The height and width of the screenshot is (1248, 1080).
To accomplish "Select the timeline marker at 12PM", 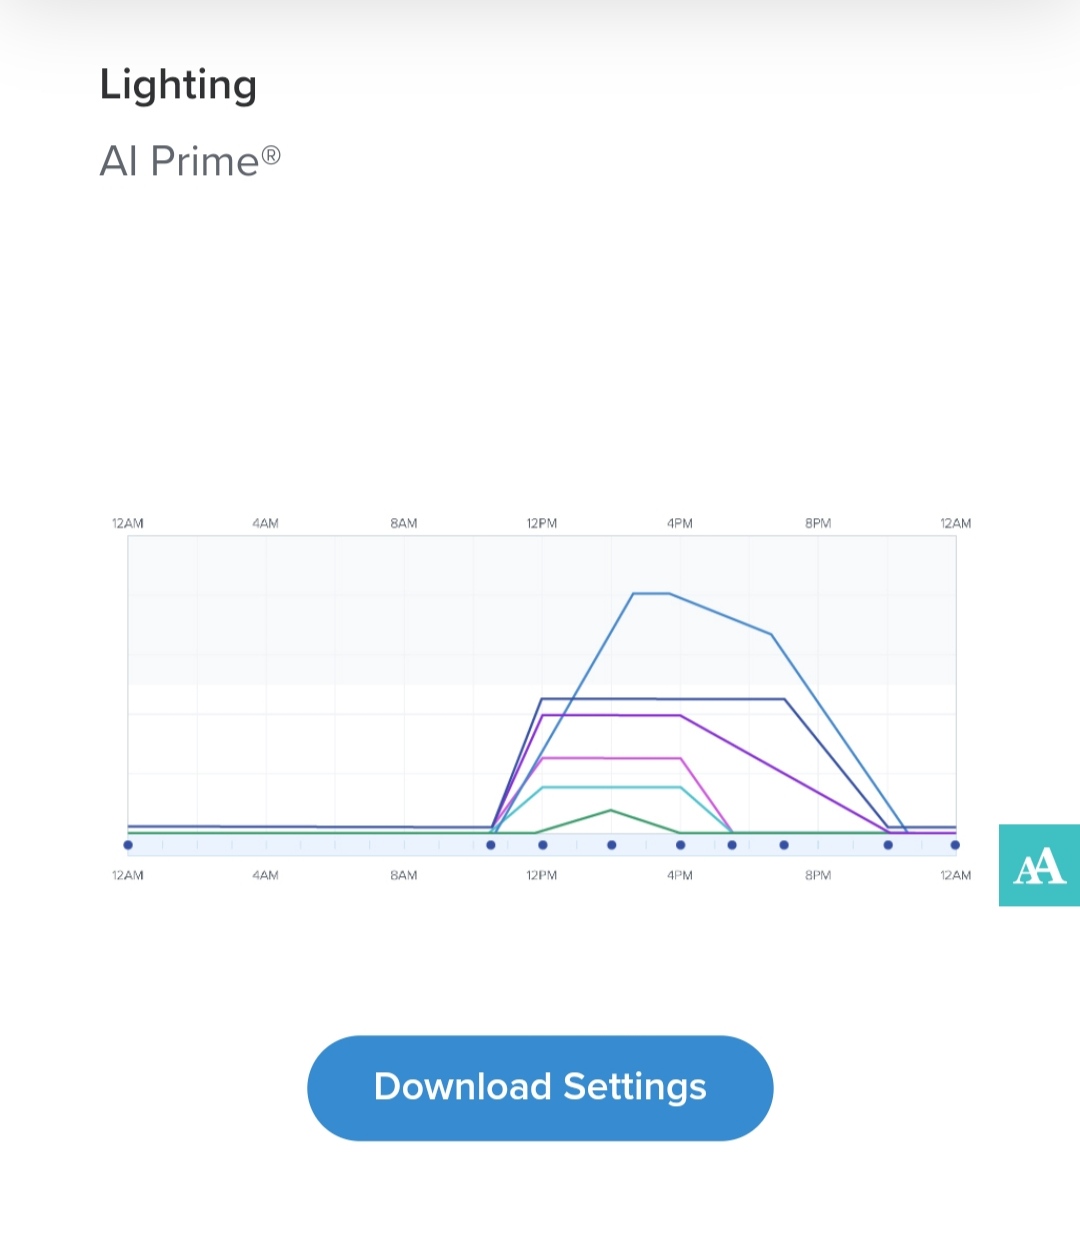I will 543,845.
